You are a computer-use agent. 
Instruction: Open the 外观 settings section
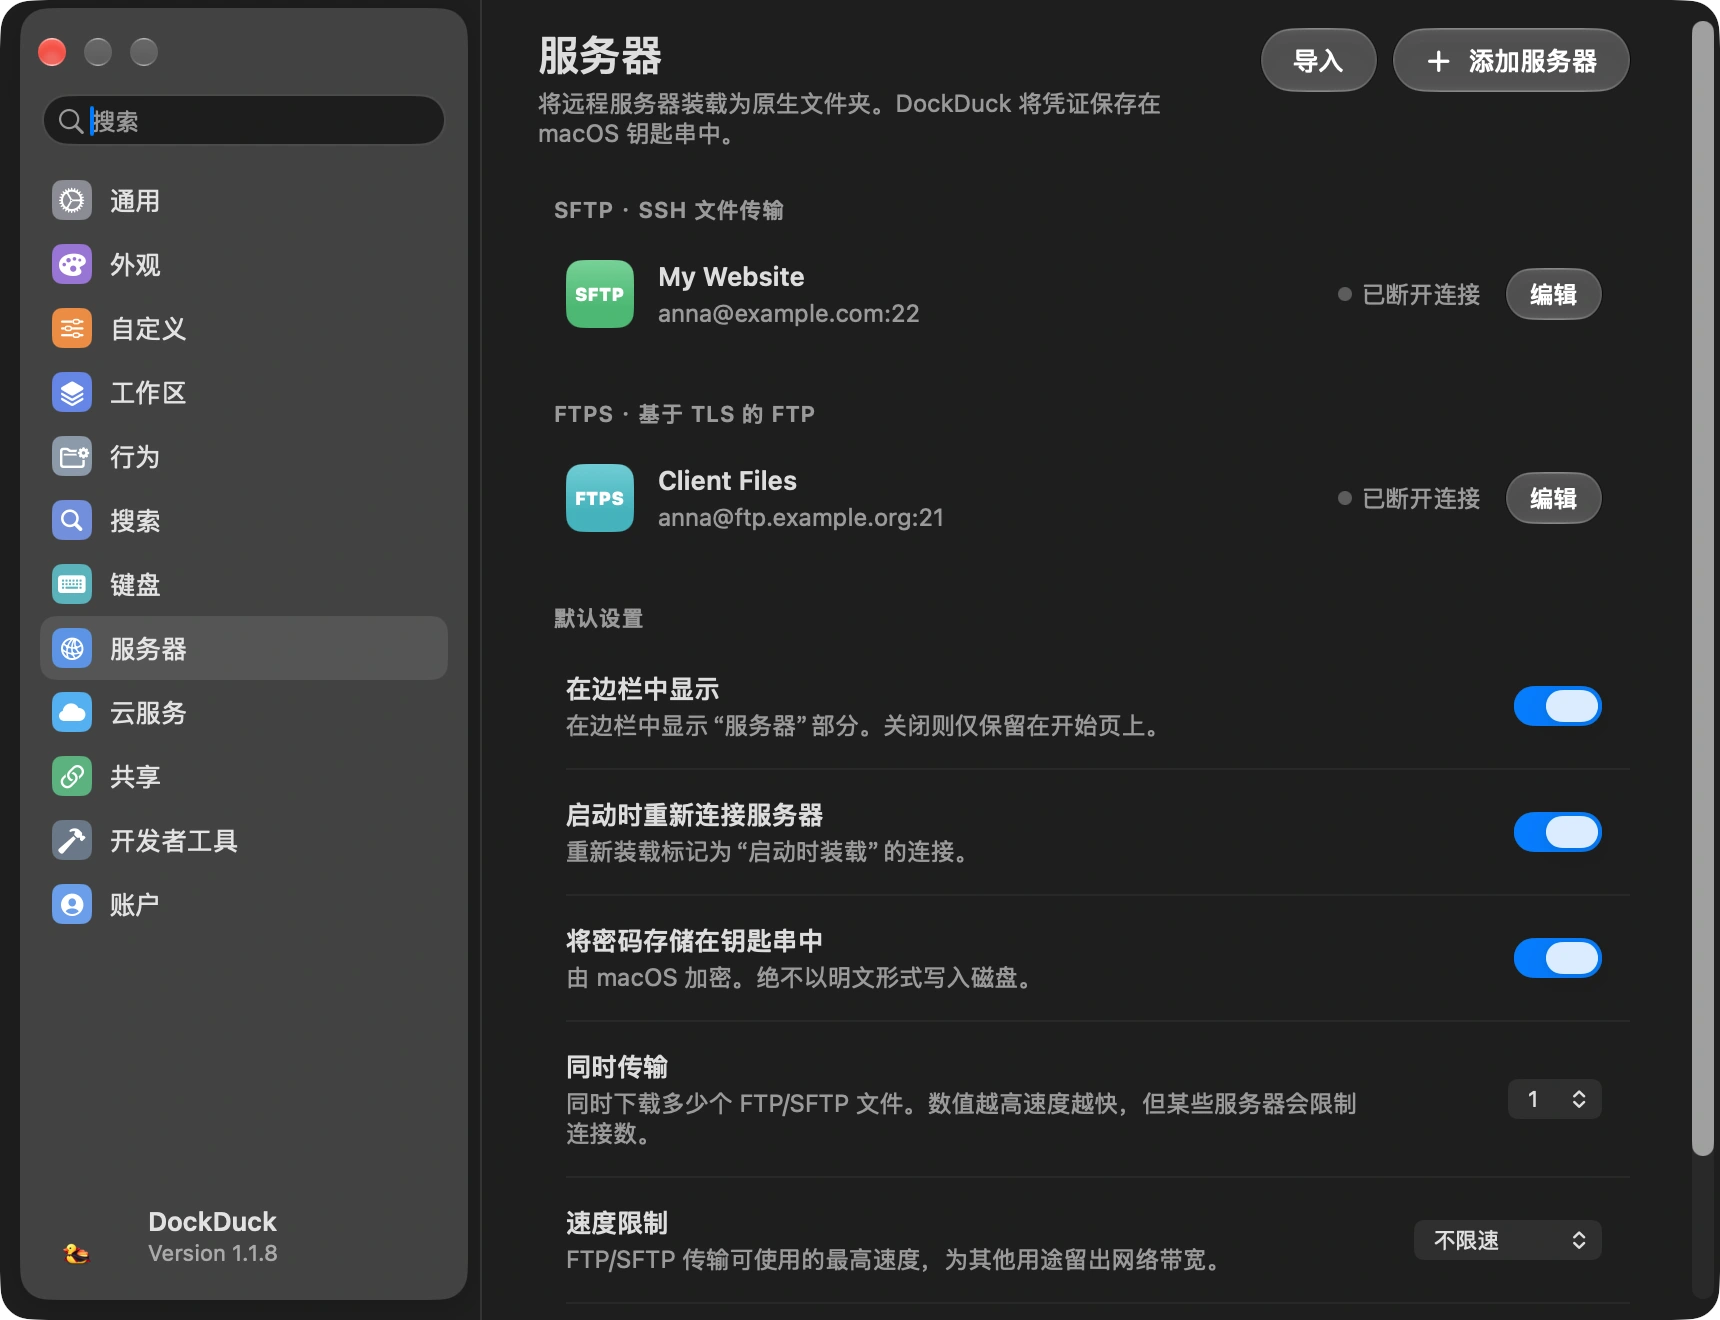(x=244, y=265)
